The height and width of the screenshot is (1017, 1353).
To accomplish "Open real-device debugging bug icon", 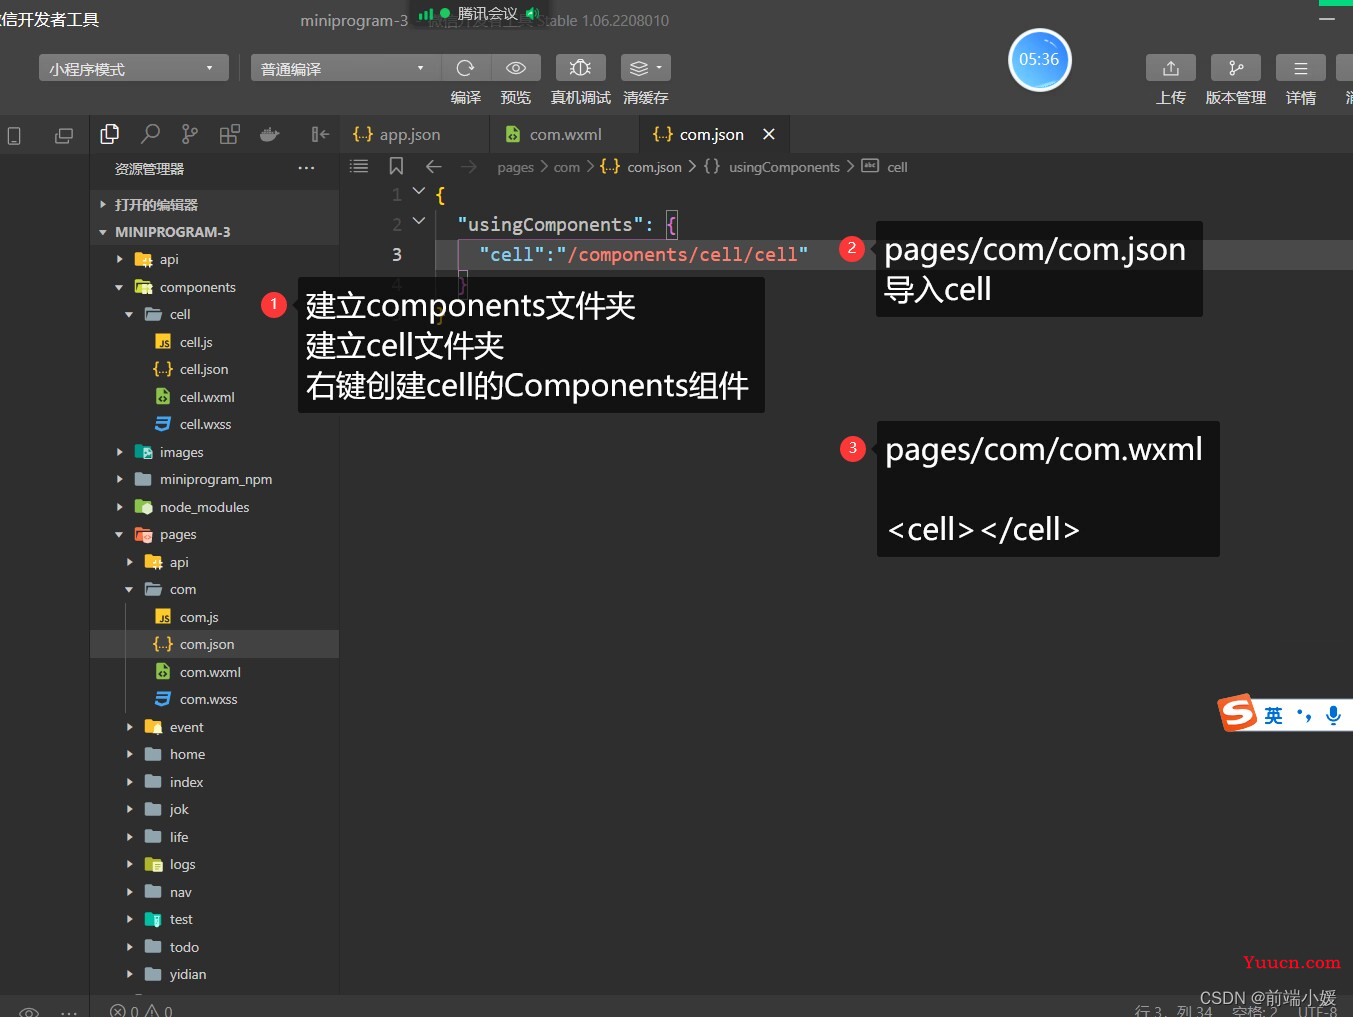I will point(580,68).
